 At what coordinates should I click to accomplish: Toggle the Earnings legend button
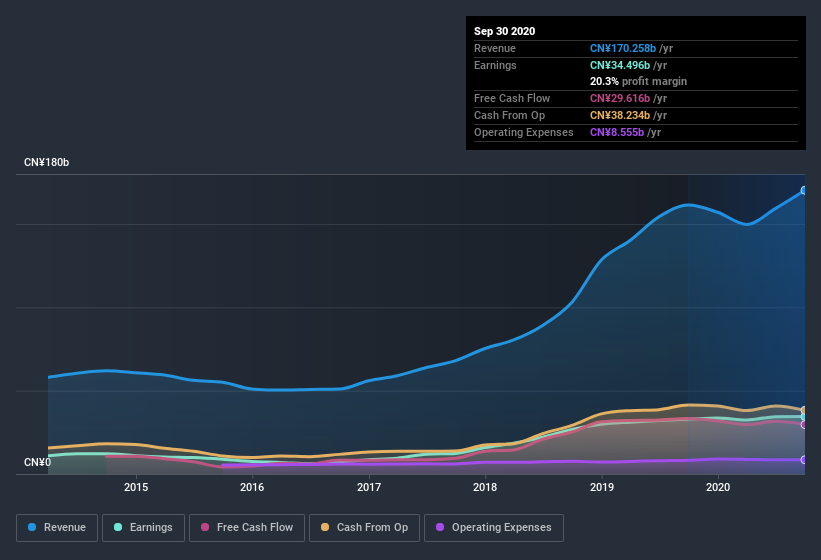pos(143,528)
